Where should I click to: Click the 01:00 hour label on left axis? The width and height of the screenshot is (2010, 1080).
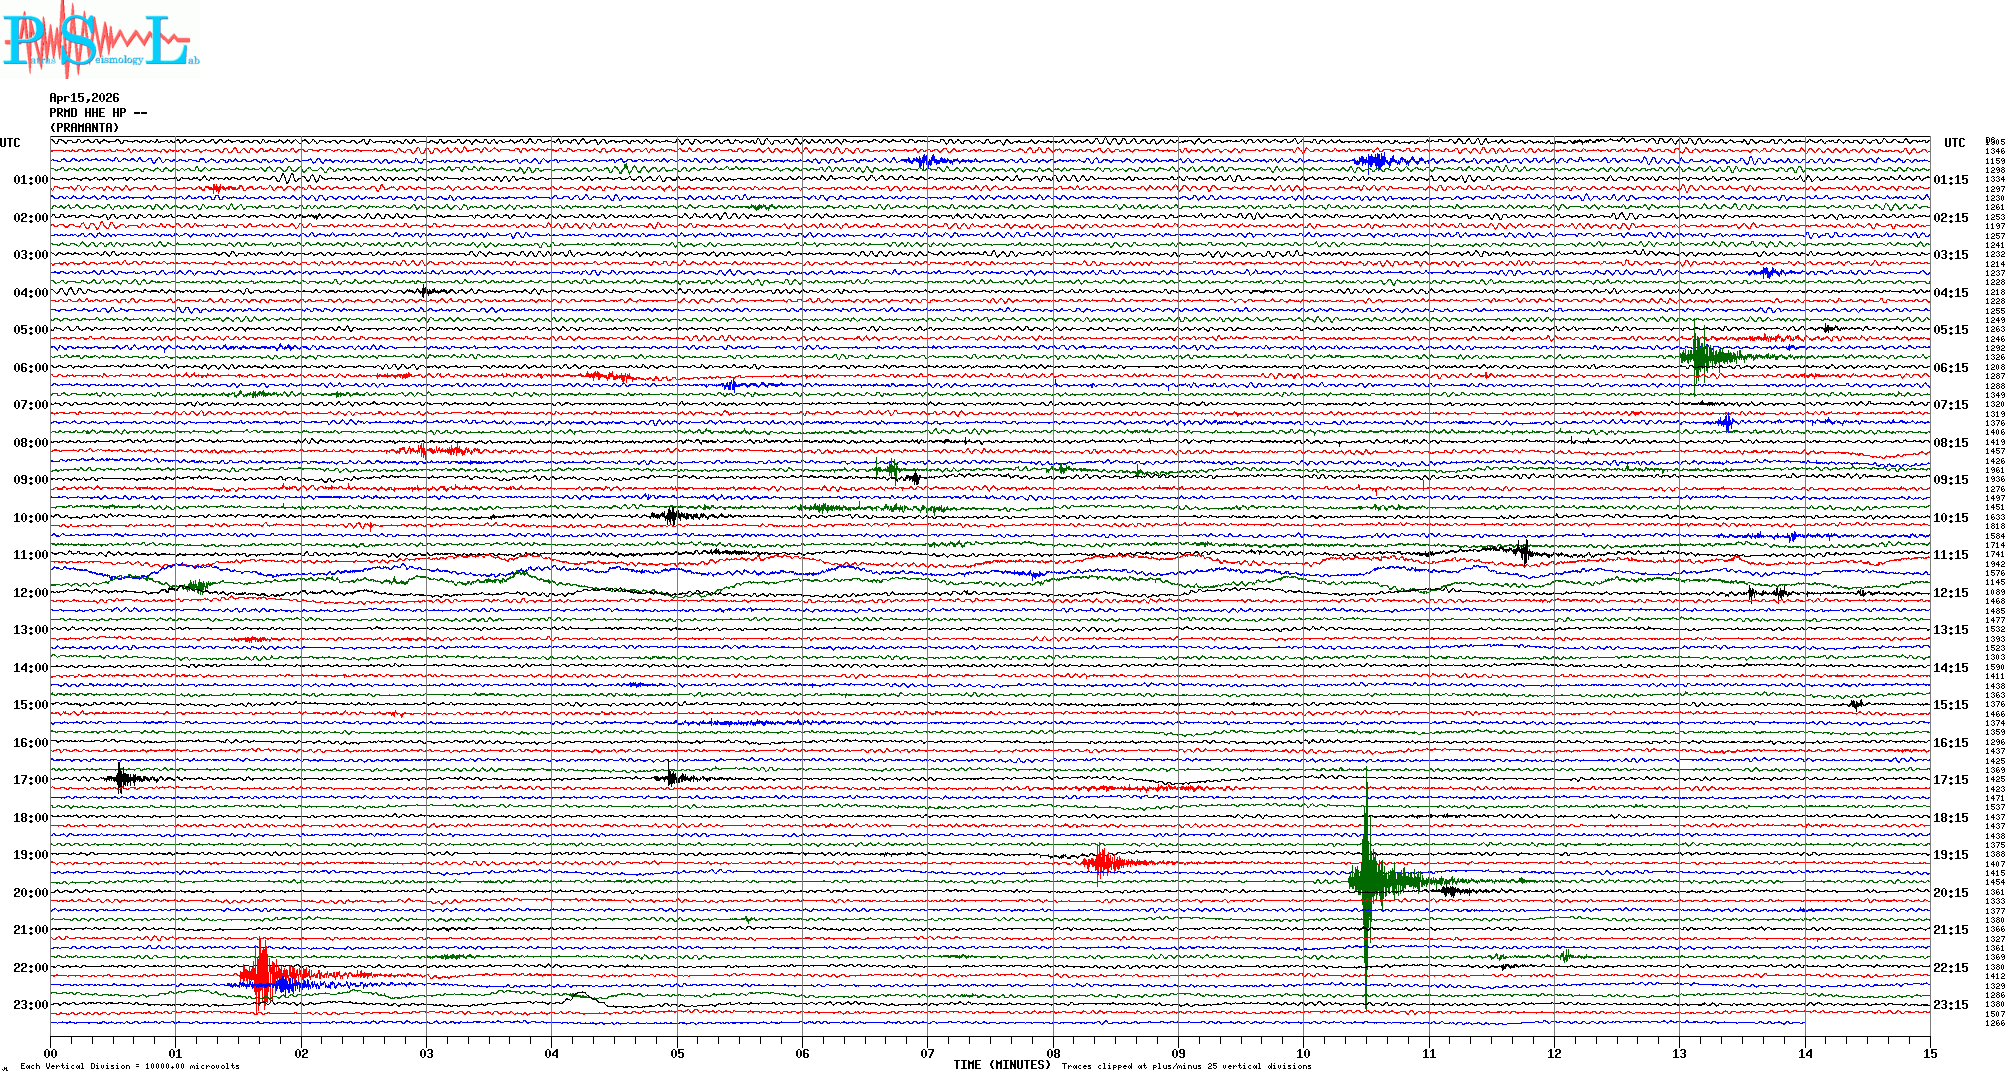pos(30,180)
